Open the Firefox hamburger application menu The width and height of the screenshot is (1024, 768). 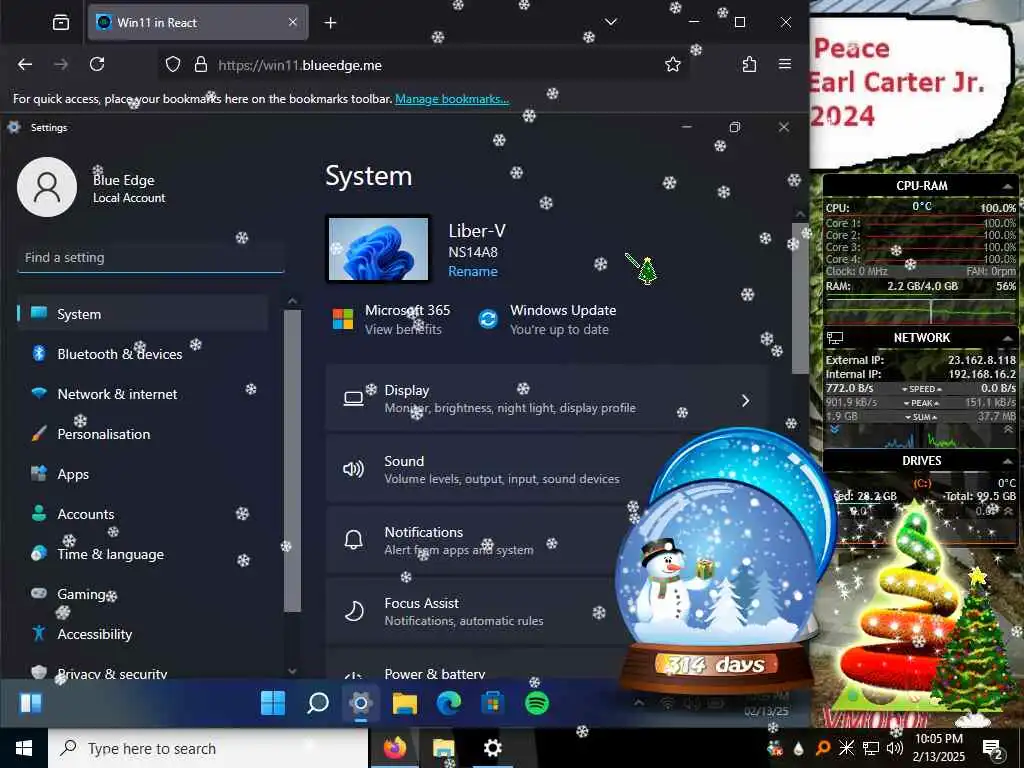coord(785,64)
